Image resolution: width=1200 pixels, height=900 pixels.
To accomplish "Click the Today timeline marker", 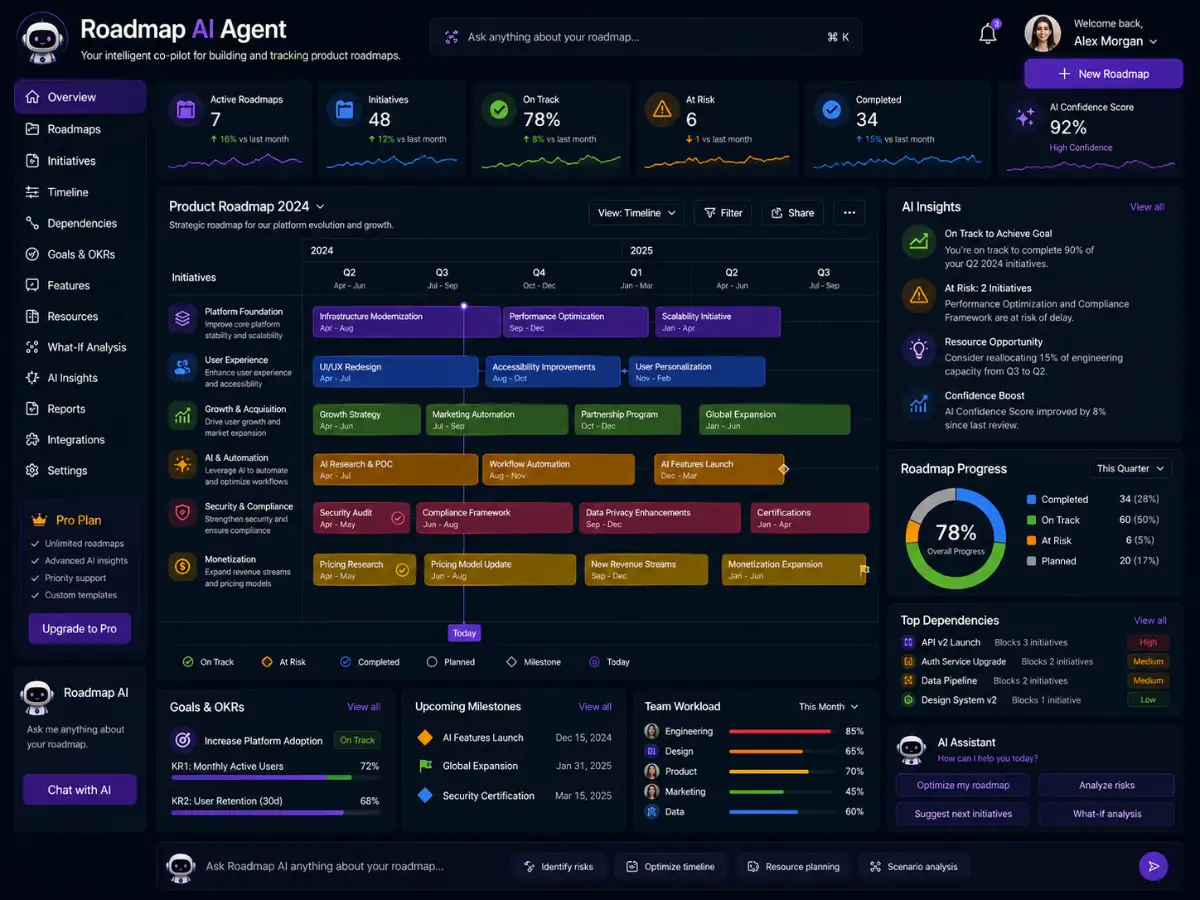I will pyautogui.click(x=464, y=632).
